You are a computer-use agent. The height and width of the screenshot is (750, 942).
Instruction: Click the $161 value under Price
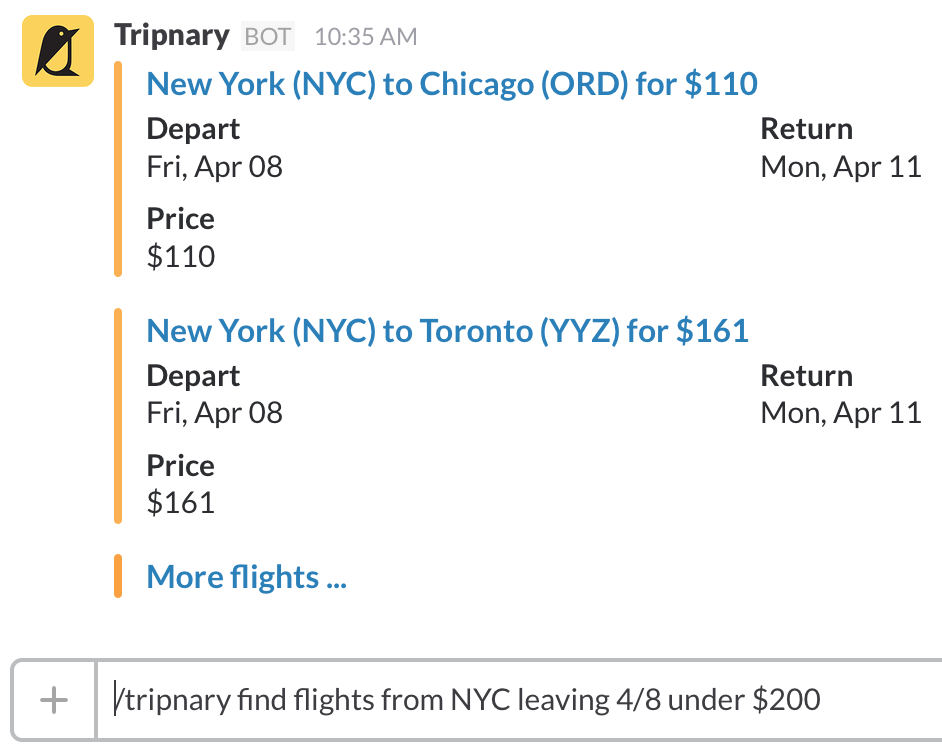click(x=181, y=503)
